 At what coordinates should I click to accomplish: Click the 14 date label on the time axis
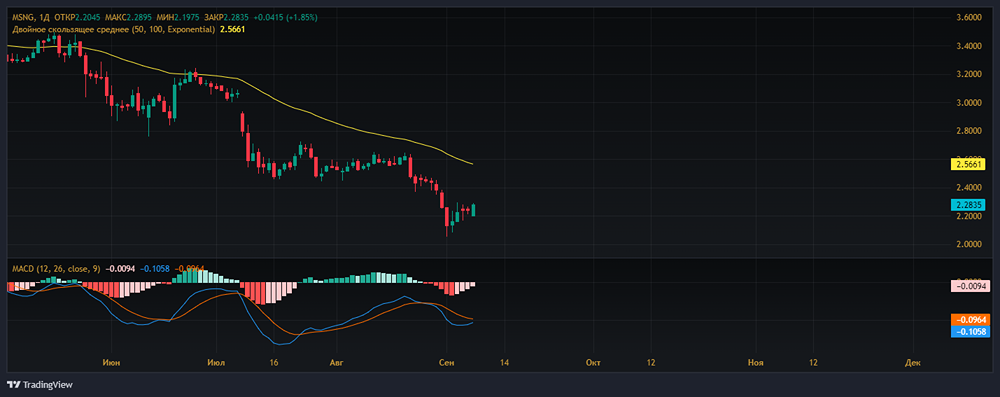504,363
